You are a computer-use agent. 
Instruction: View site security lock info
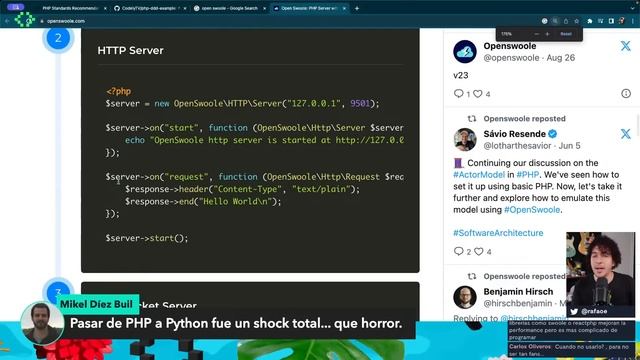pos(42,21)
